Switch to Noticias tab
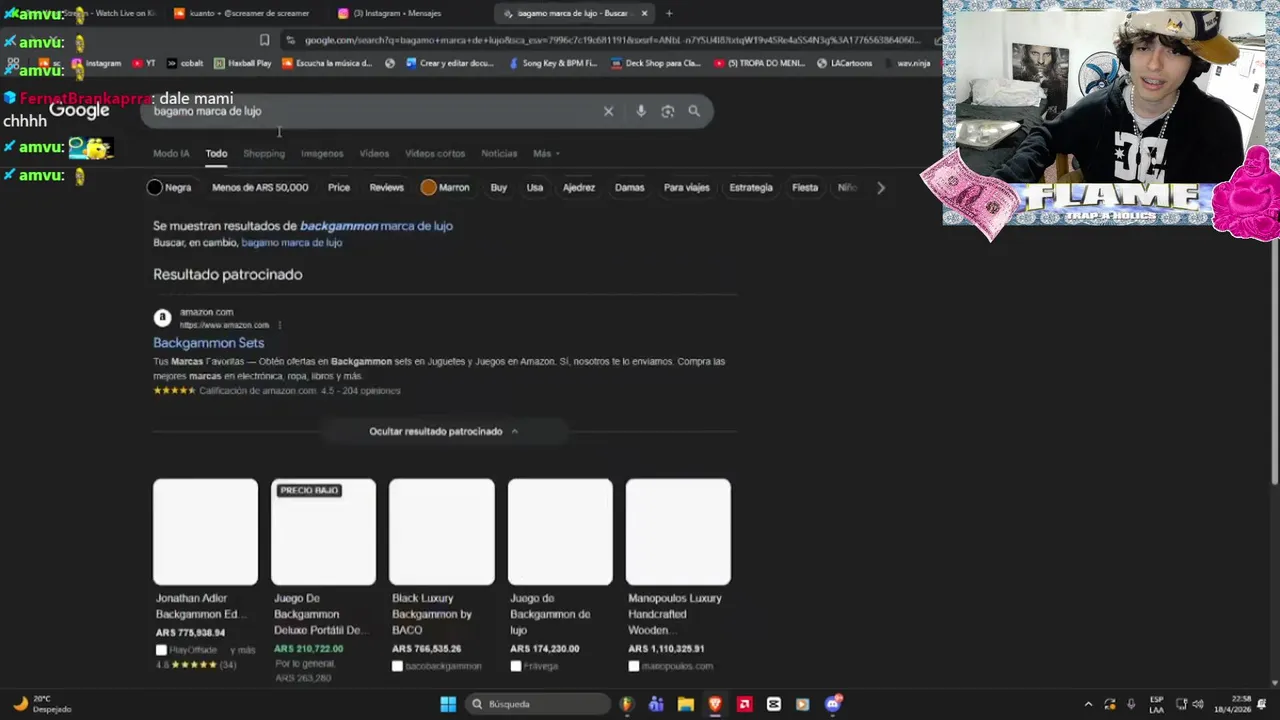The height and width of the screenshot is (720, 1280). [499, 154]
